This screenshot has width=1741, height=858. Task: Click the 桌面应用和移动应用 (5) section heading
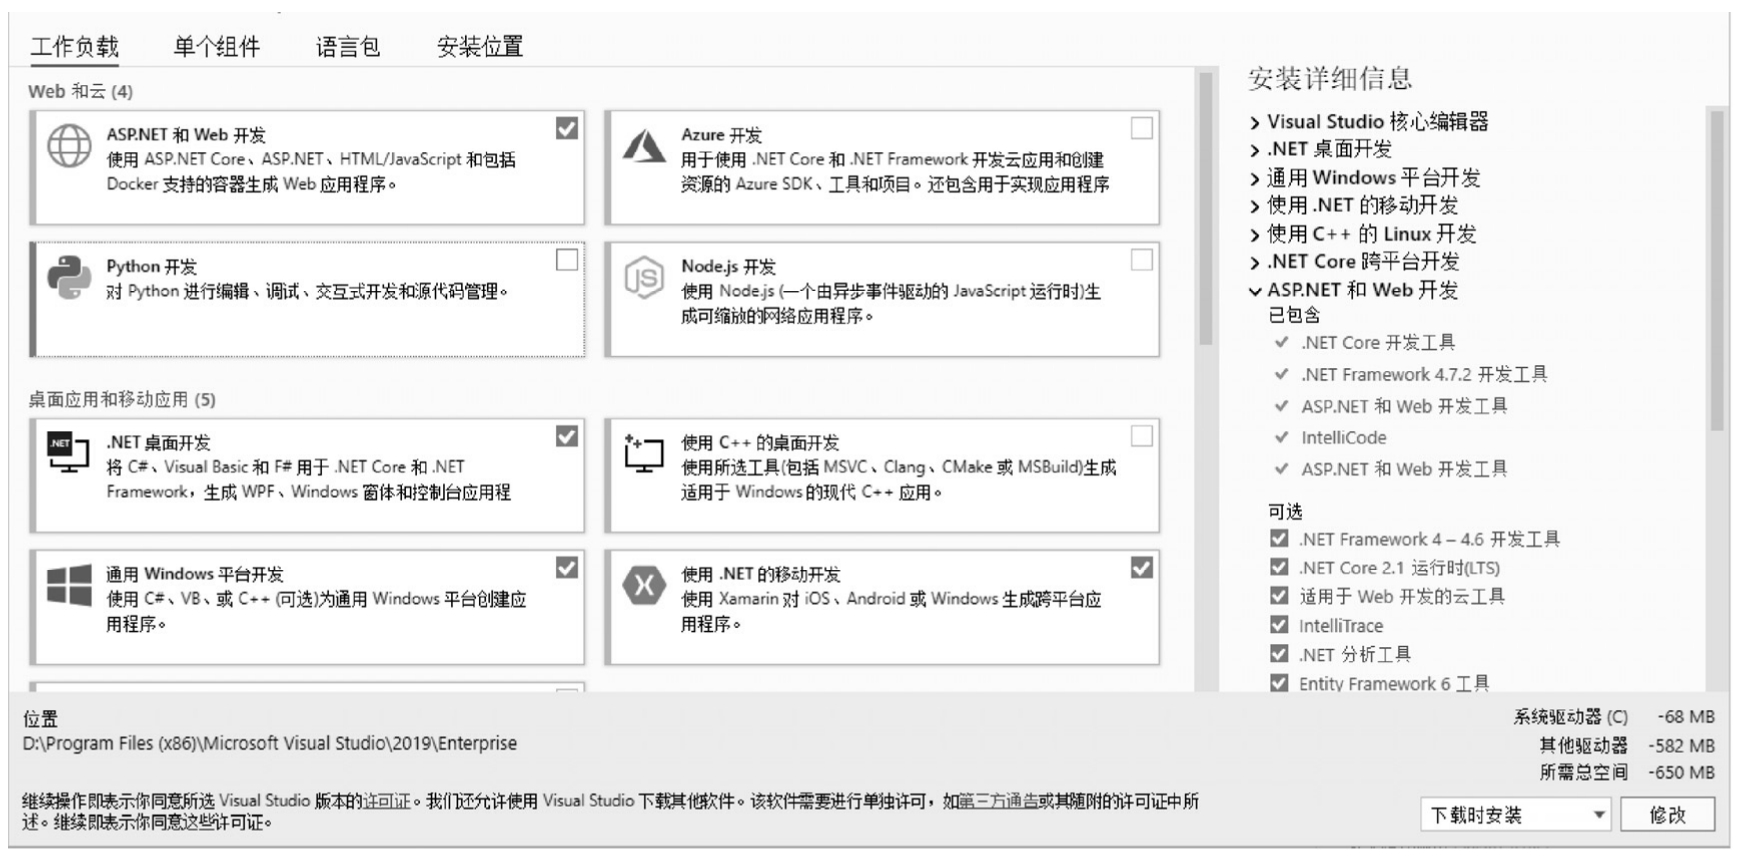pos(122,399)
